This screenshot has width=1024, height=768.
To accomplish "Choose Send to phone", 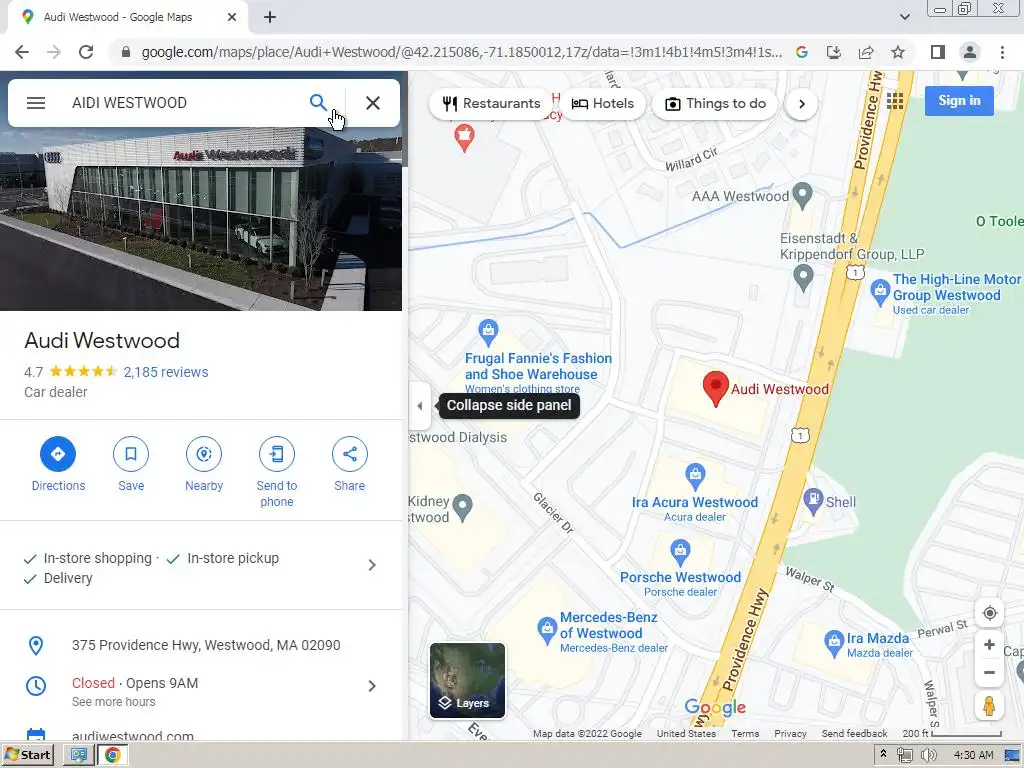I will pyautogui.click(x=277, y=454).
